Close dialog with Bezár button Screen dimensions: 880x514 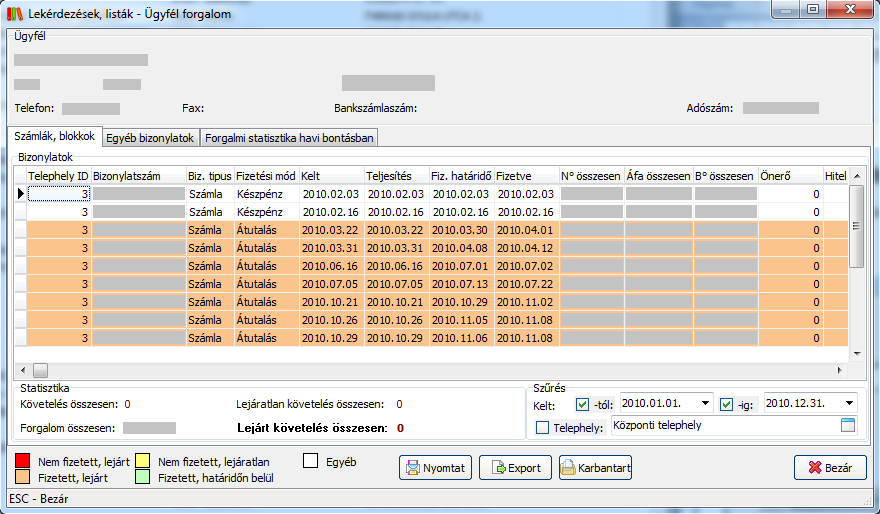(829, 468)
